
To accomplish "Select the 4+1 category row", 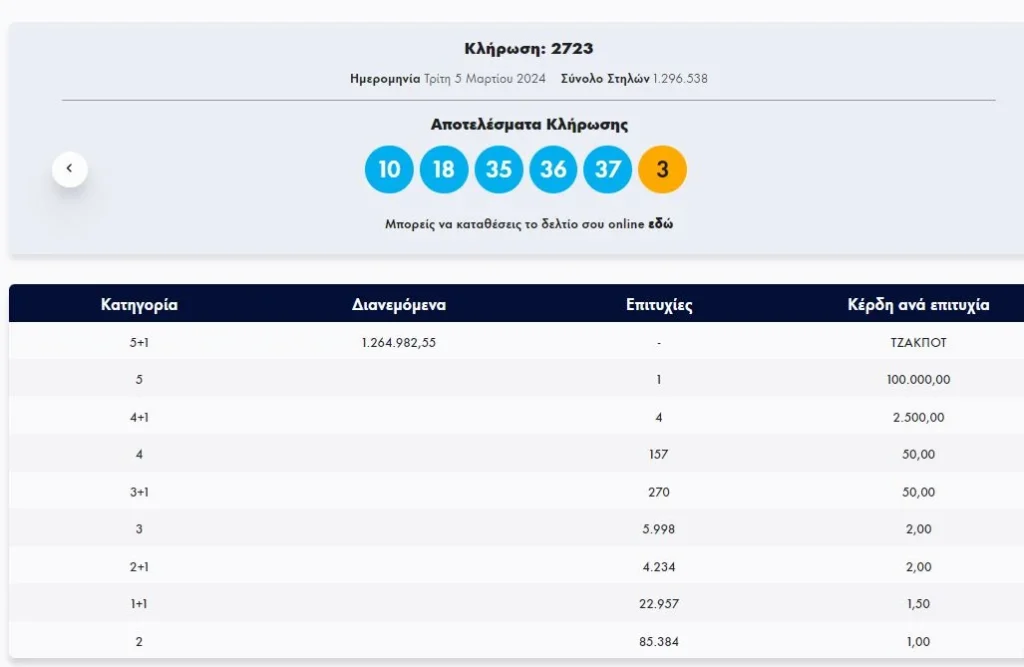I will coord(139,417).
